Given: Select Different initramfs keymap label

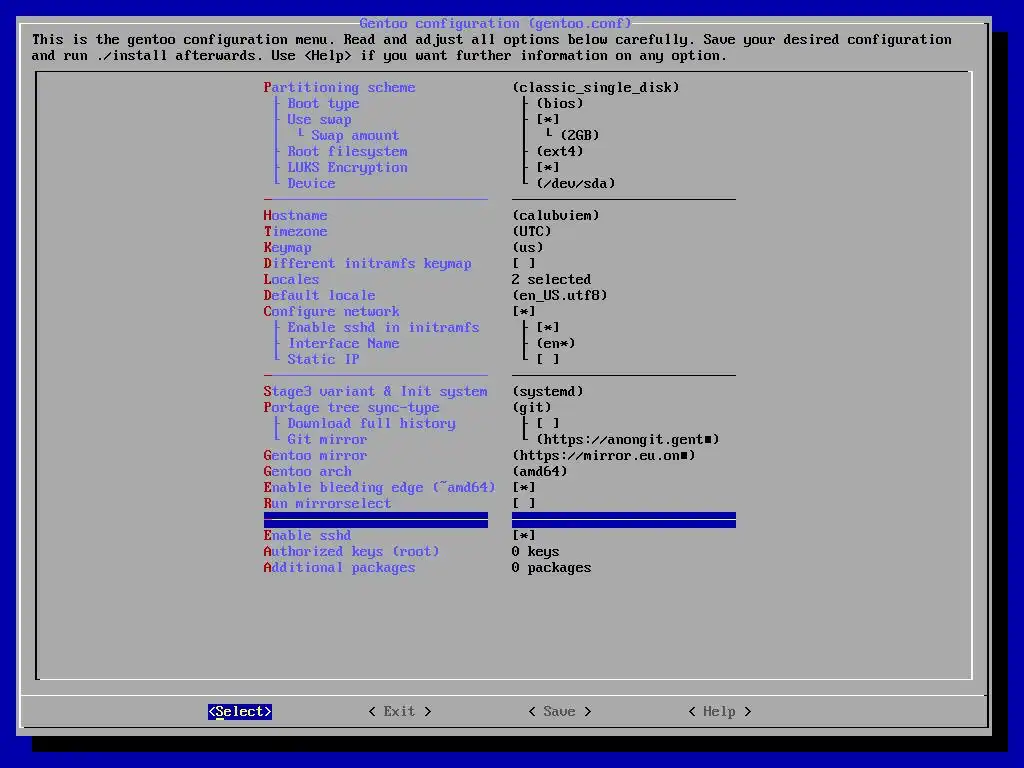Looking at the screenshot, I should coord(368,263).
